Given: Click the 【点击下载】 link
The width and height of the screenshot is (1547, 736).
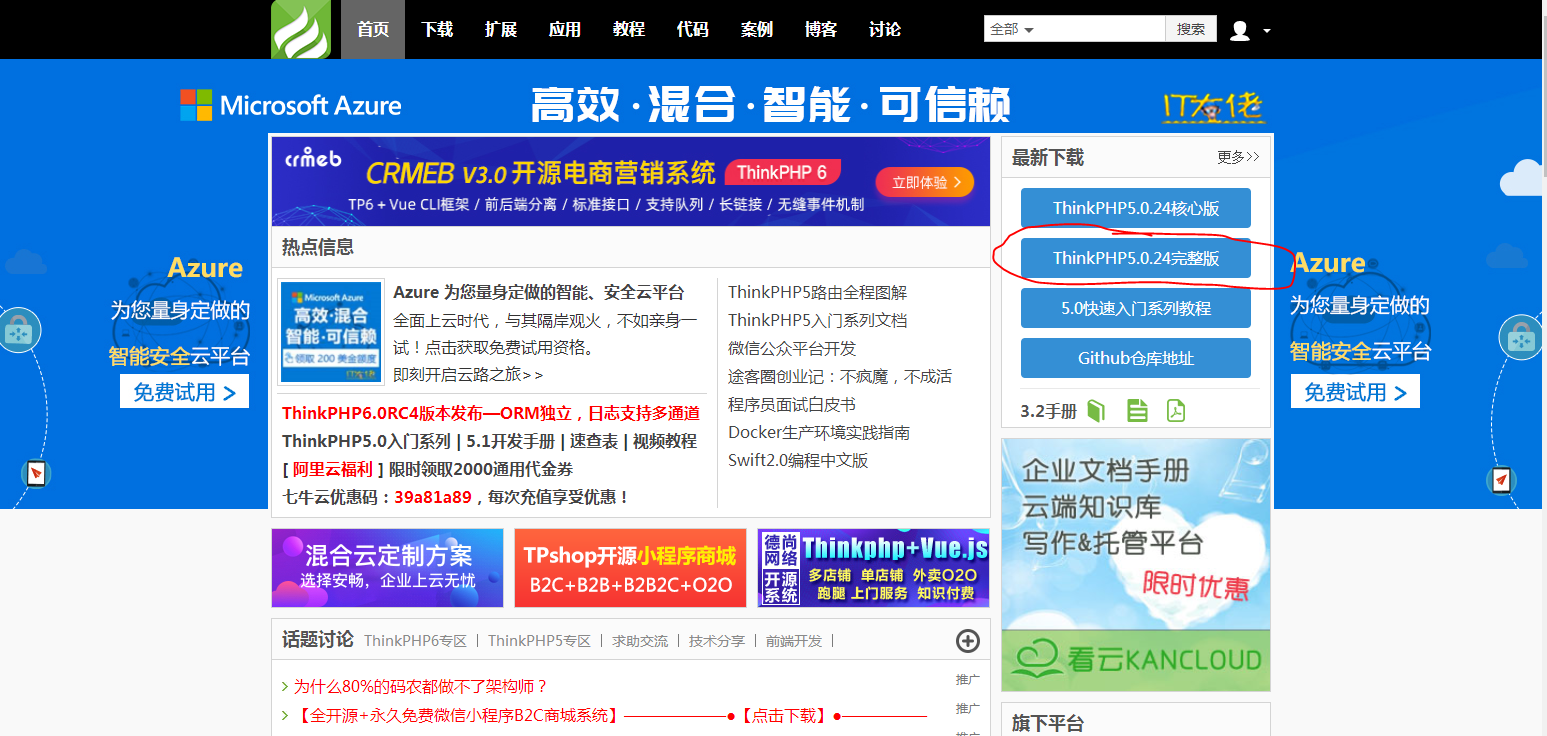Looking at the screenshot, I should pos(784,716).
